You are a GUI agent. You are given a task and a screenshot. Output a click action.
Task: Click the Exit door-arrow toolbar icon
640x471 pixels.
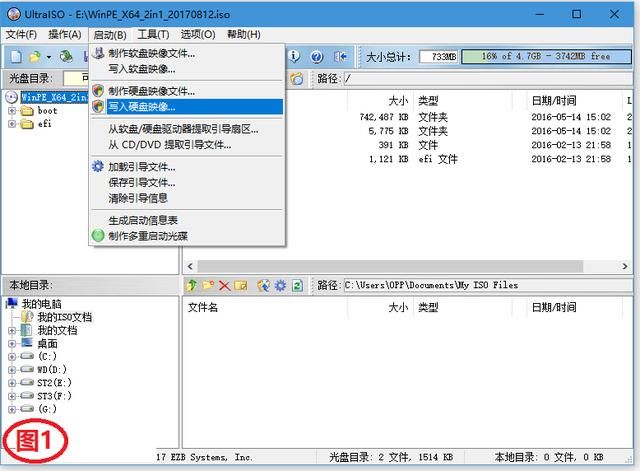click(x=340, y=56)
